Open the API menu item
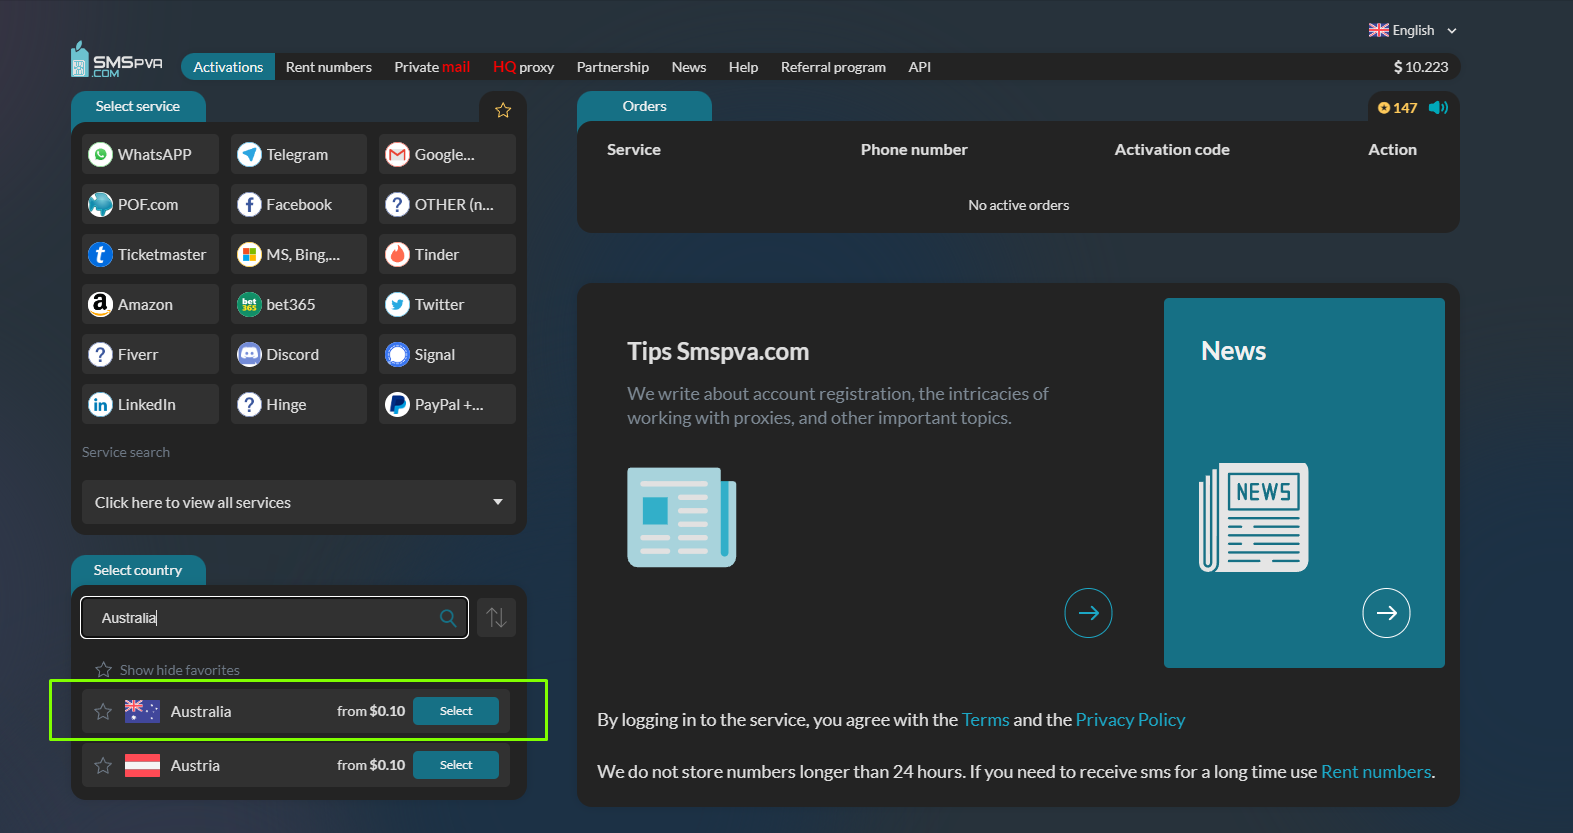The width and height of the screenshot is (1573, 833). 920,67
